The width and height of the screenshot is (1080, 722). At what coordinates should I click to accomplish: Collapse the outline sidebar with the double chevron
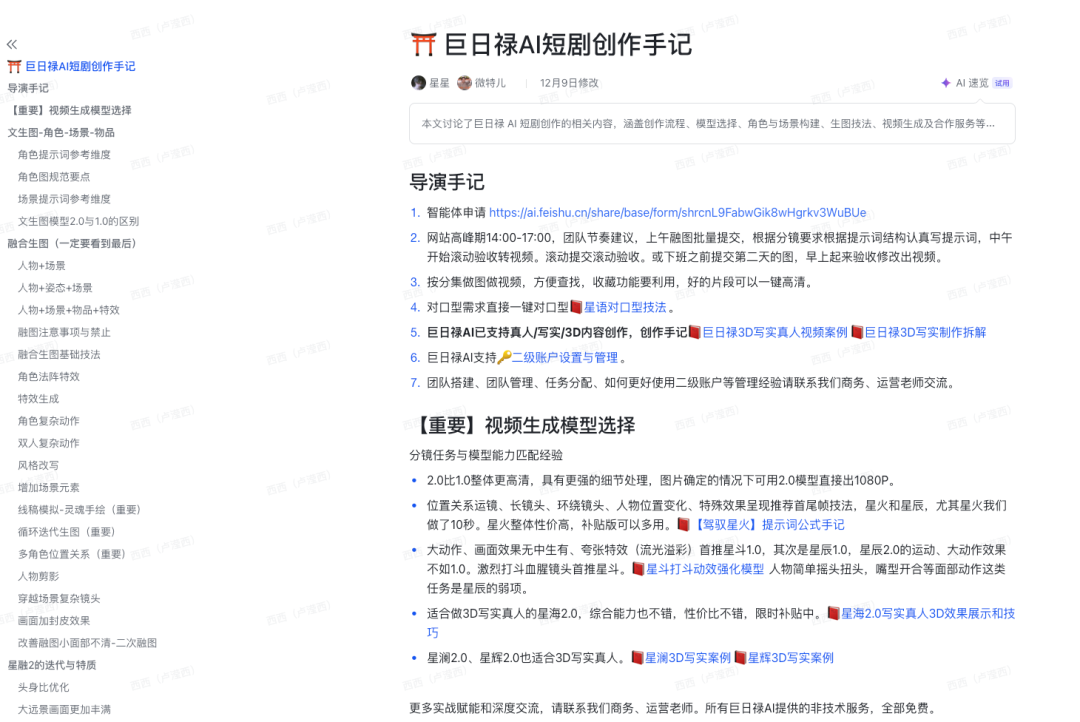coord(12,45)
